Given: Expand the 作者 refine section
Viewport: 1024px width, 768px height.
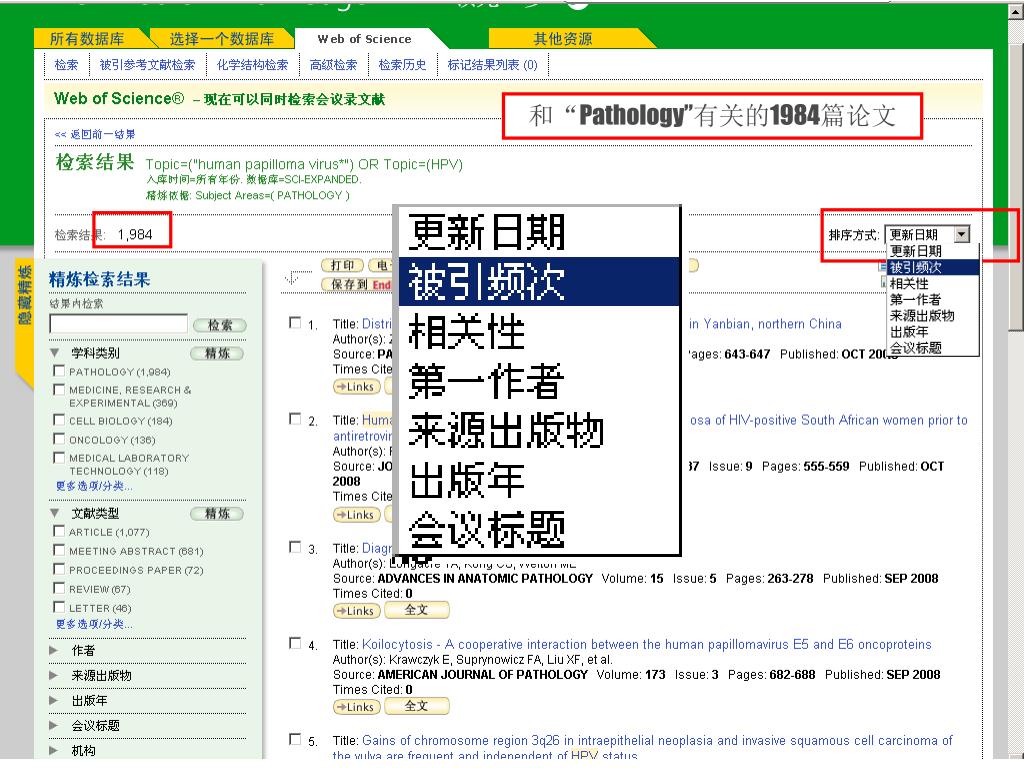Looking at the screenshot, I should tap(54, 650).
